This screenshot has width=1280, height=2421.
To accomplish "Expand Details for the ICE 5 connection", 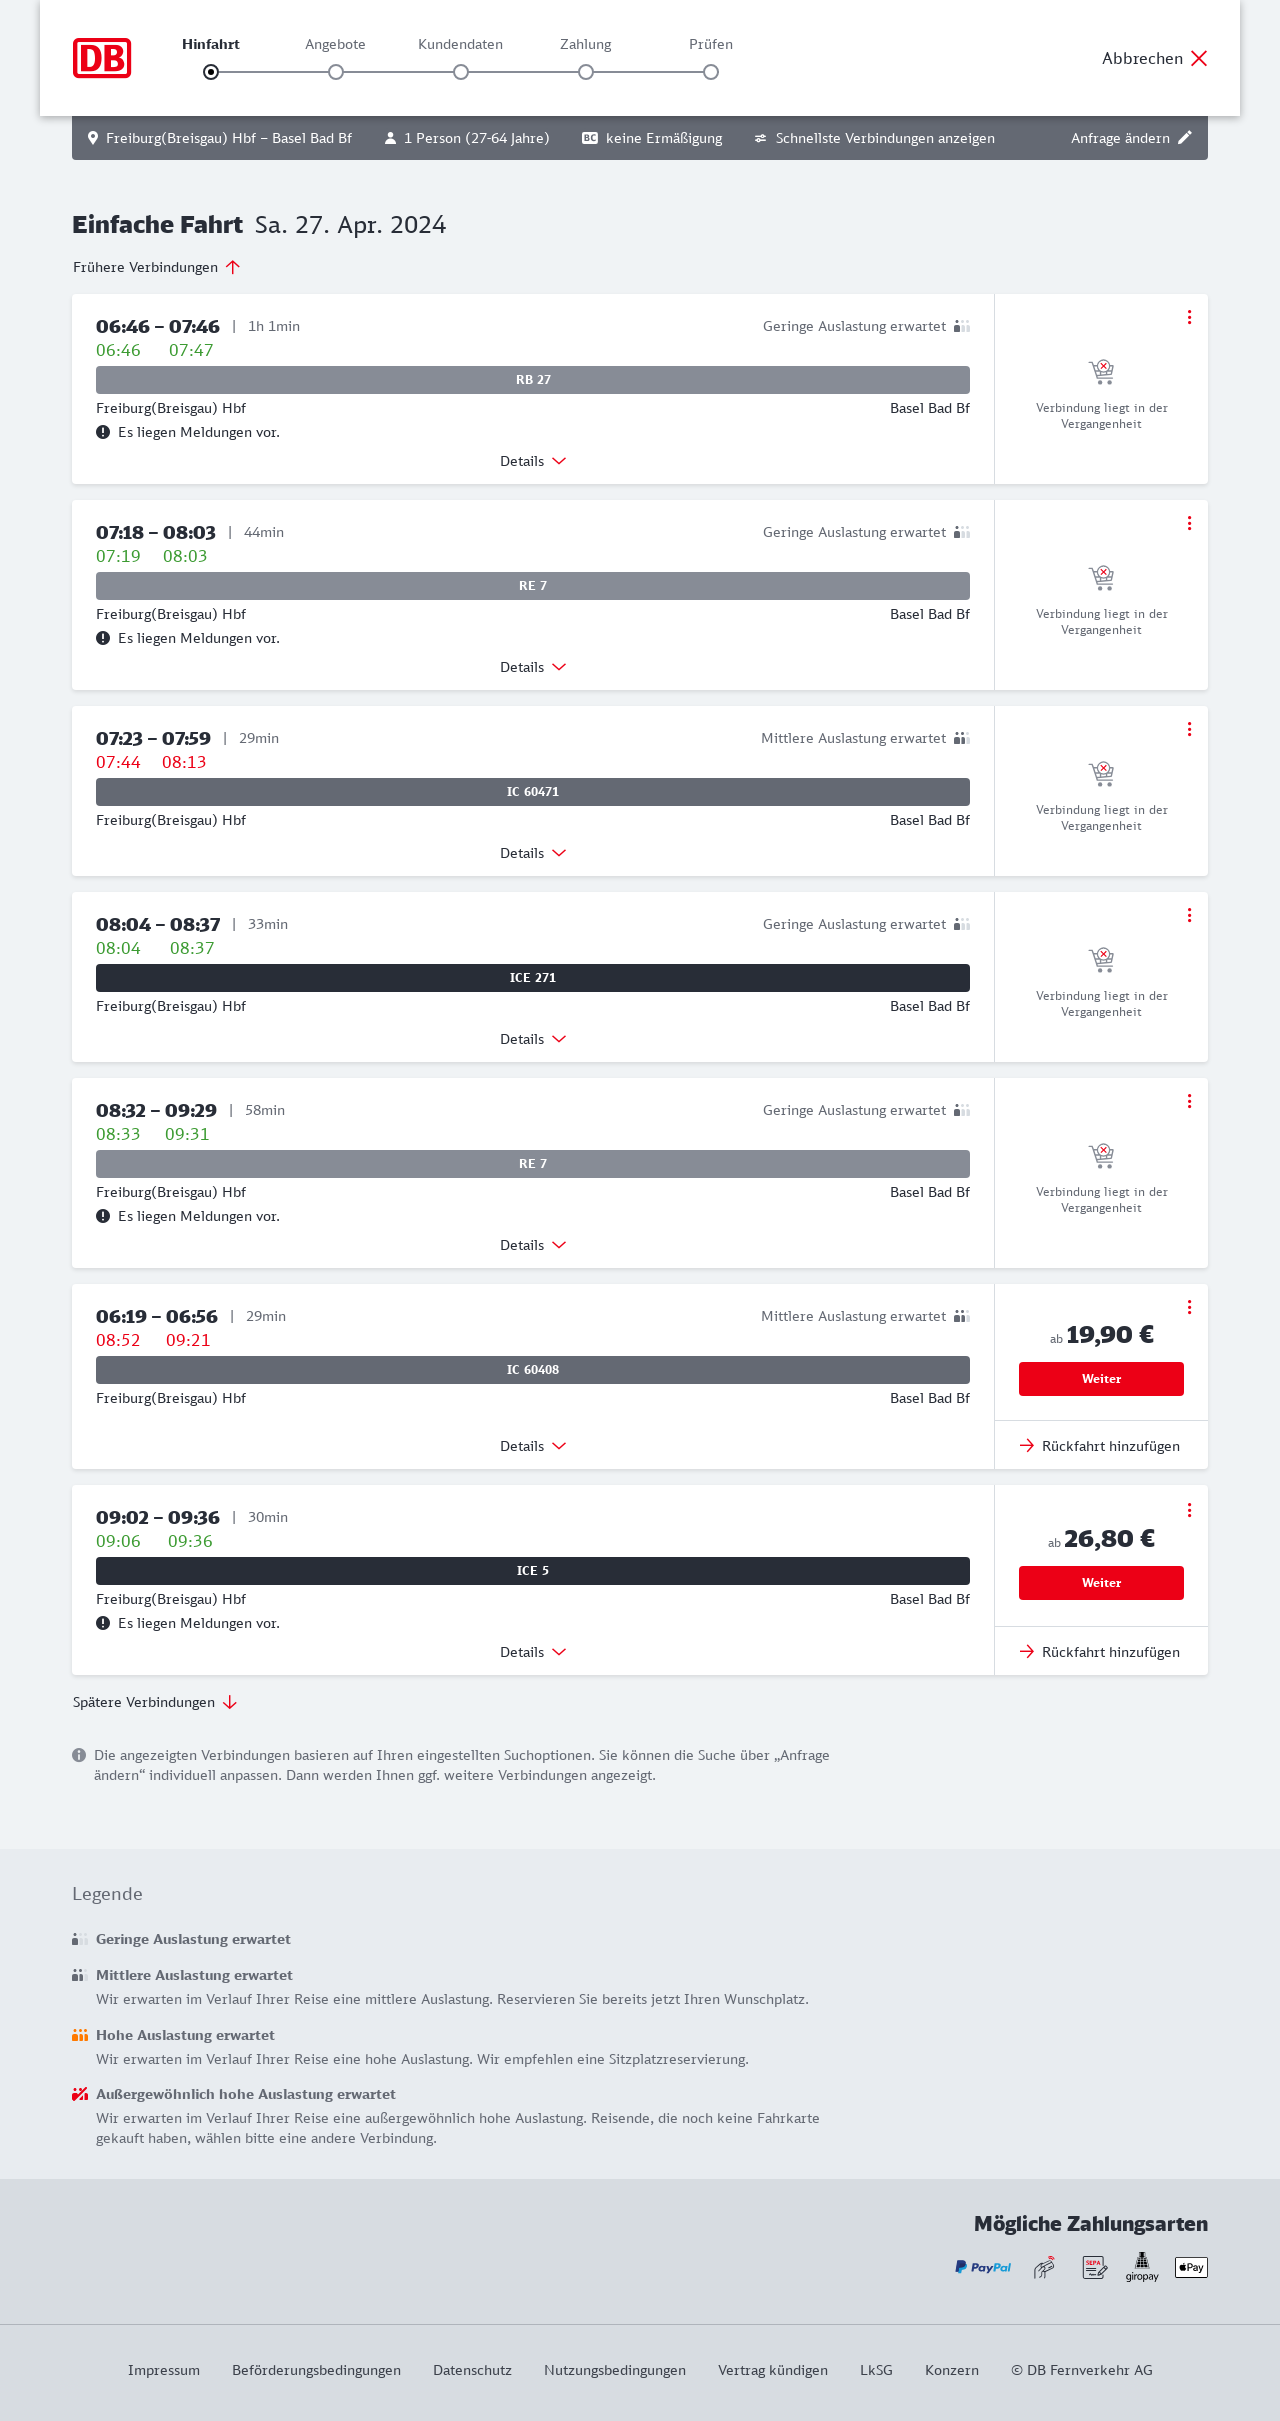I will (x=533, y=1652).
